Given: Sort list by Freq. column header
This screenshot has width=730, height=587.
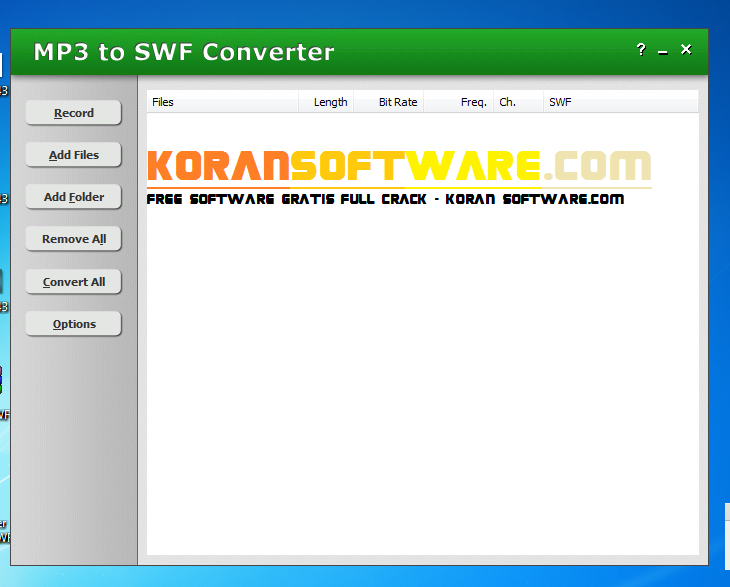Looking at the screenshot, I should click(x=459, y=102).
